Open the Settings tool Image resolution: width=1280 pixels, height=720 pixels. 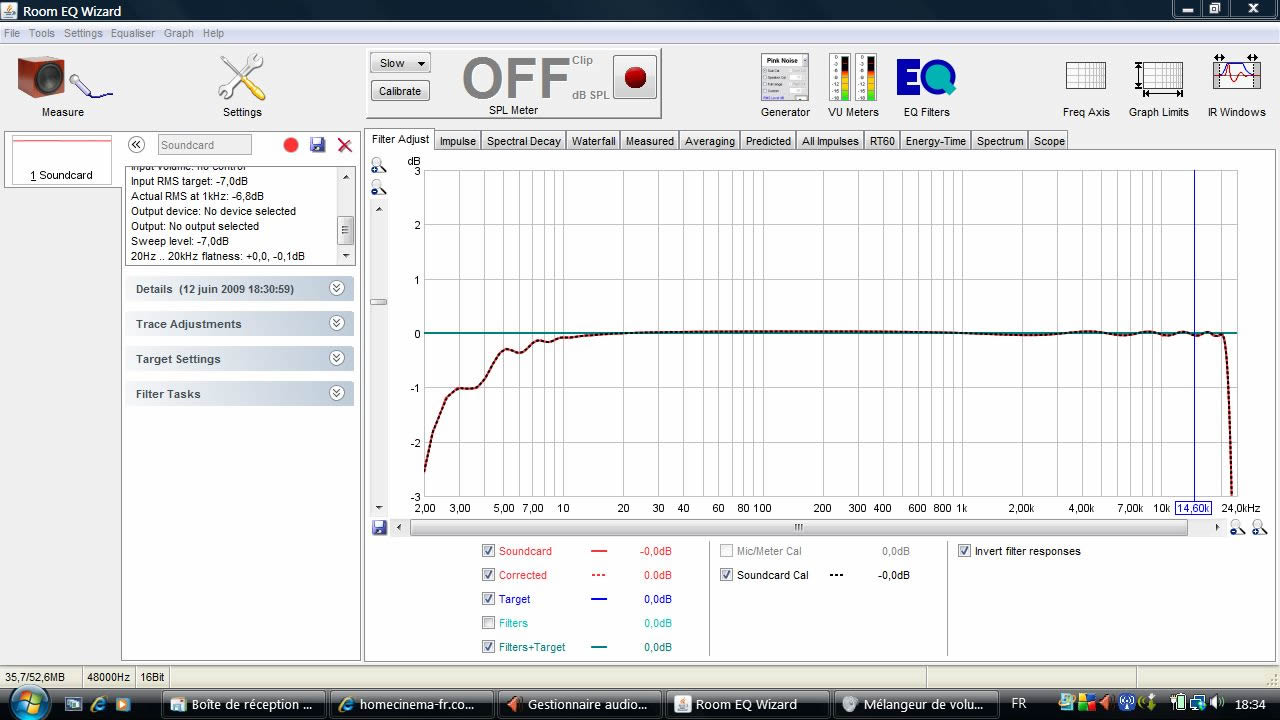pos(242,85)
